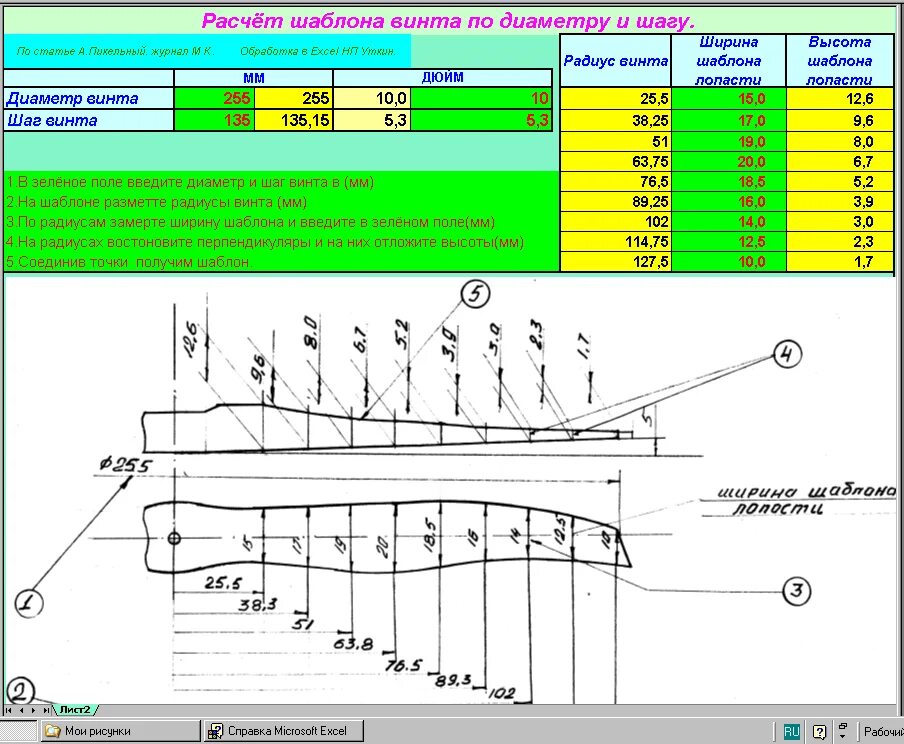Select blade height cell 12,6
The width and height of the screenshot is (904, 744).
pyautogui.click(x=840, y=99)
